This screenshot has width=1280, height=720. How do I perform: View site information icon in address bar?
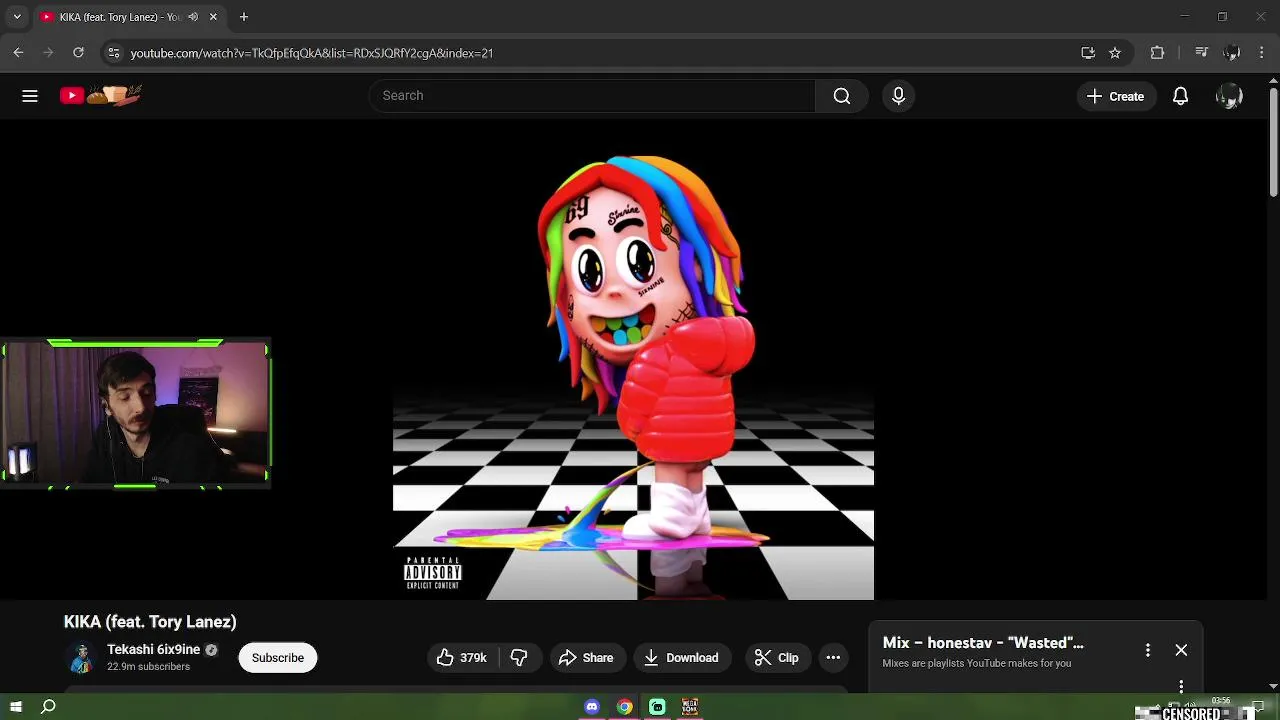pos(113,53)
